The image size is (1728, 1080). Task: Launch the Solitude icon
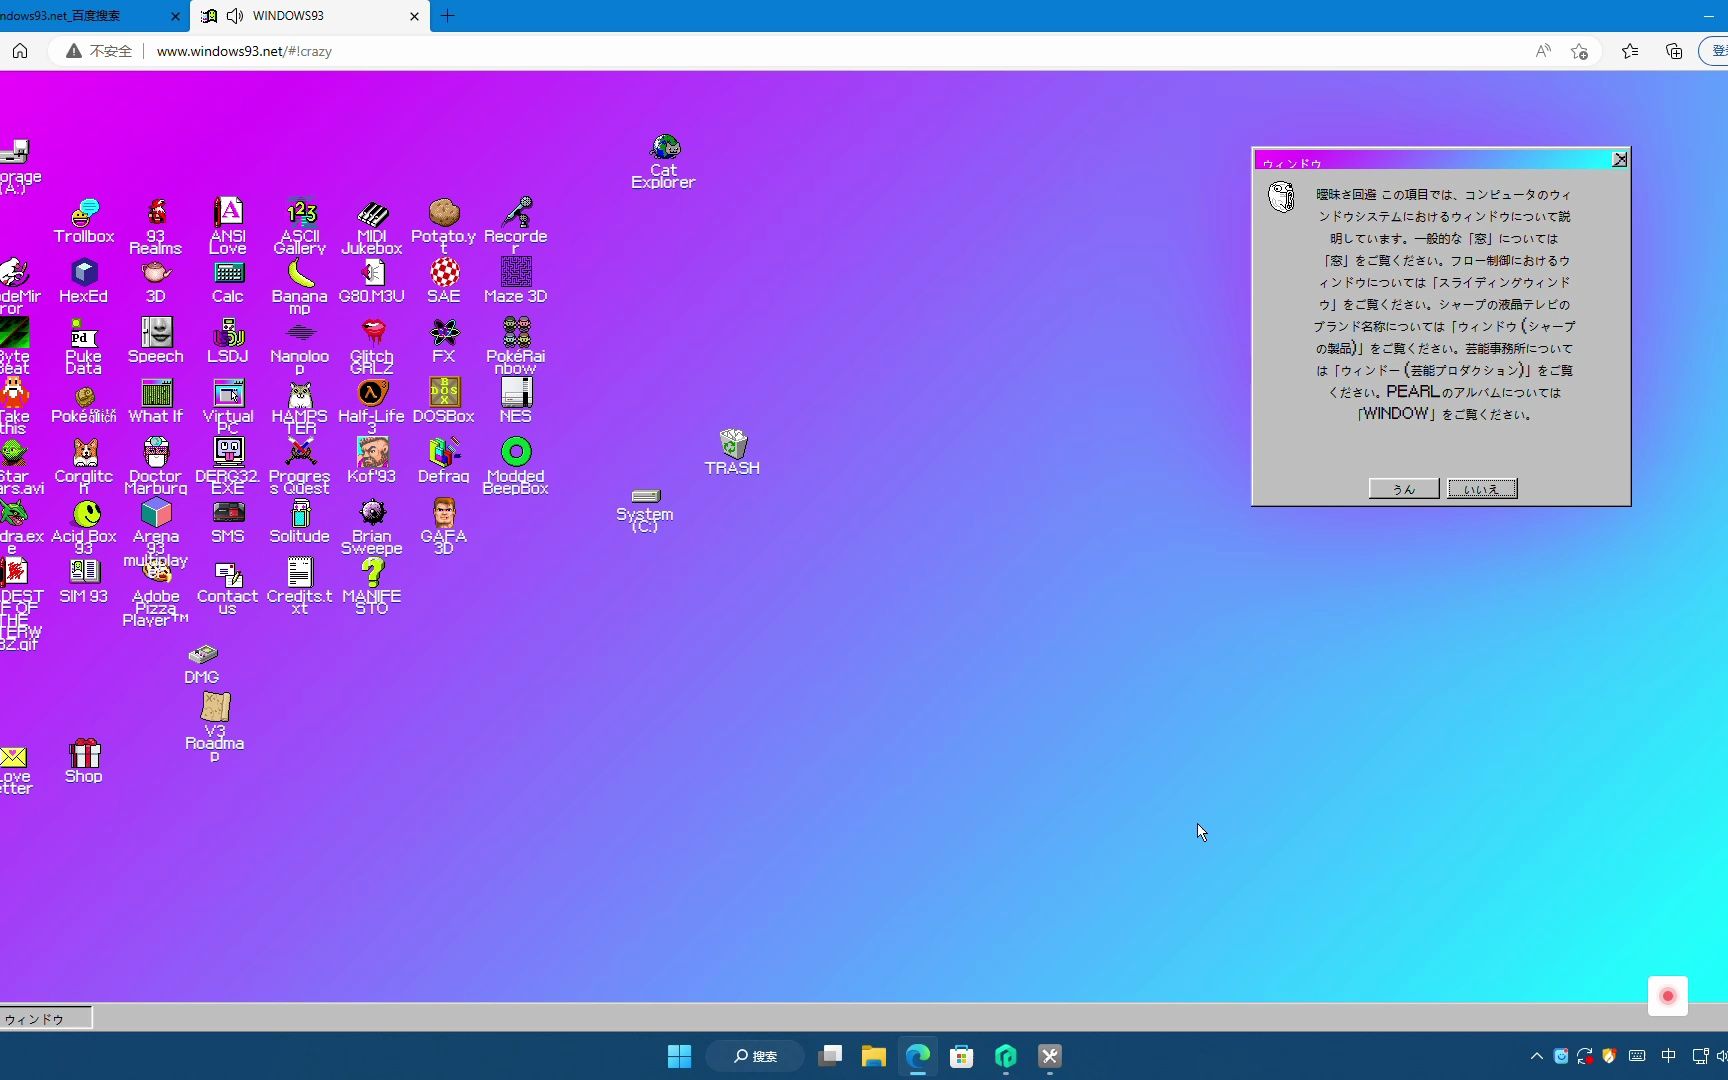(300, 520)
